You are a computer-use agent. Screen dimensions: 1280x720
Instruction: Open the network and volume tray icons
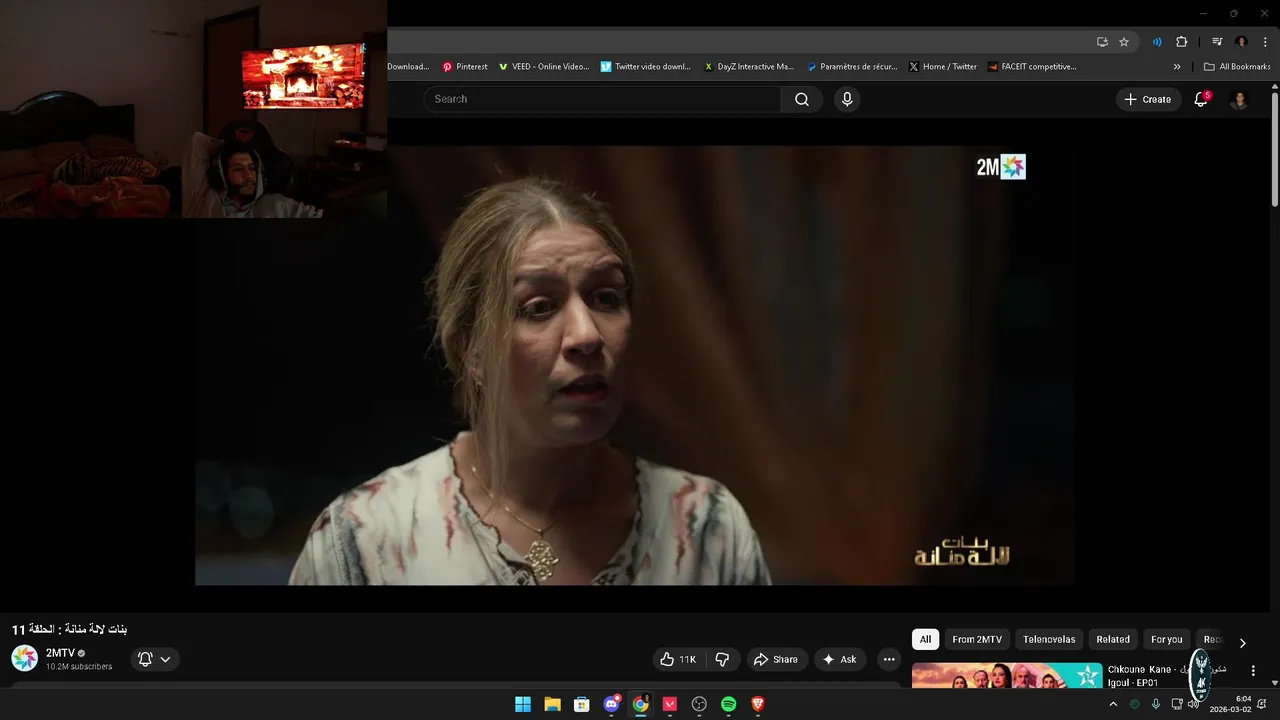(1184, 704)
